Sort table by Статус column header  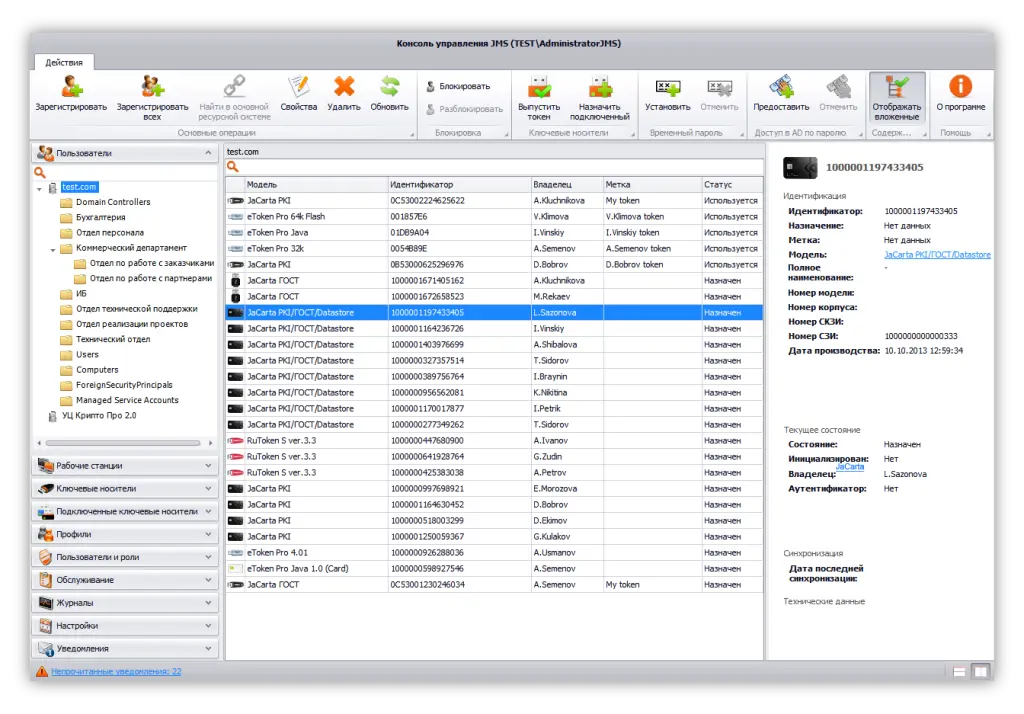click(731, 185)
